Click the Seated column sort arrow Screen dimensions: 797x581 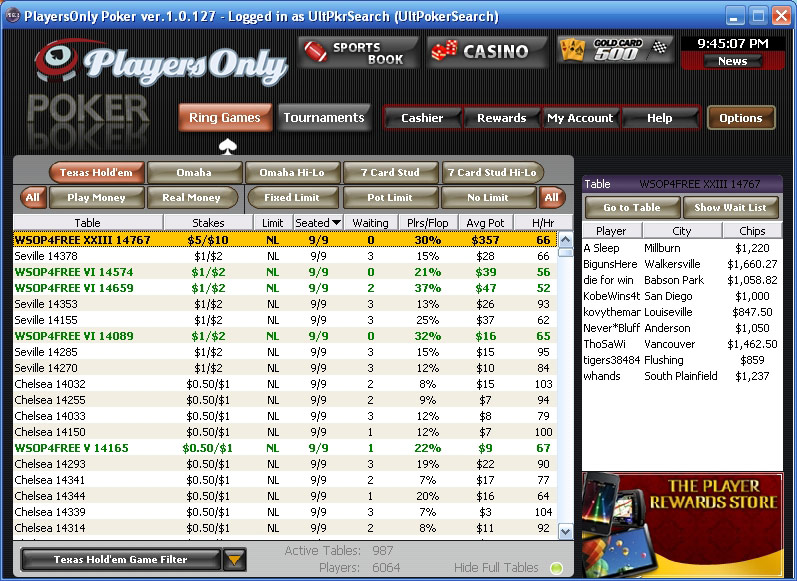click(x=336, y=223)
